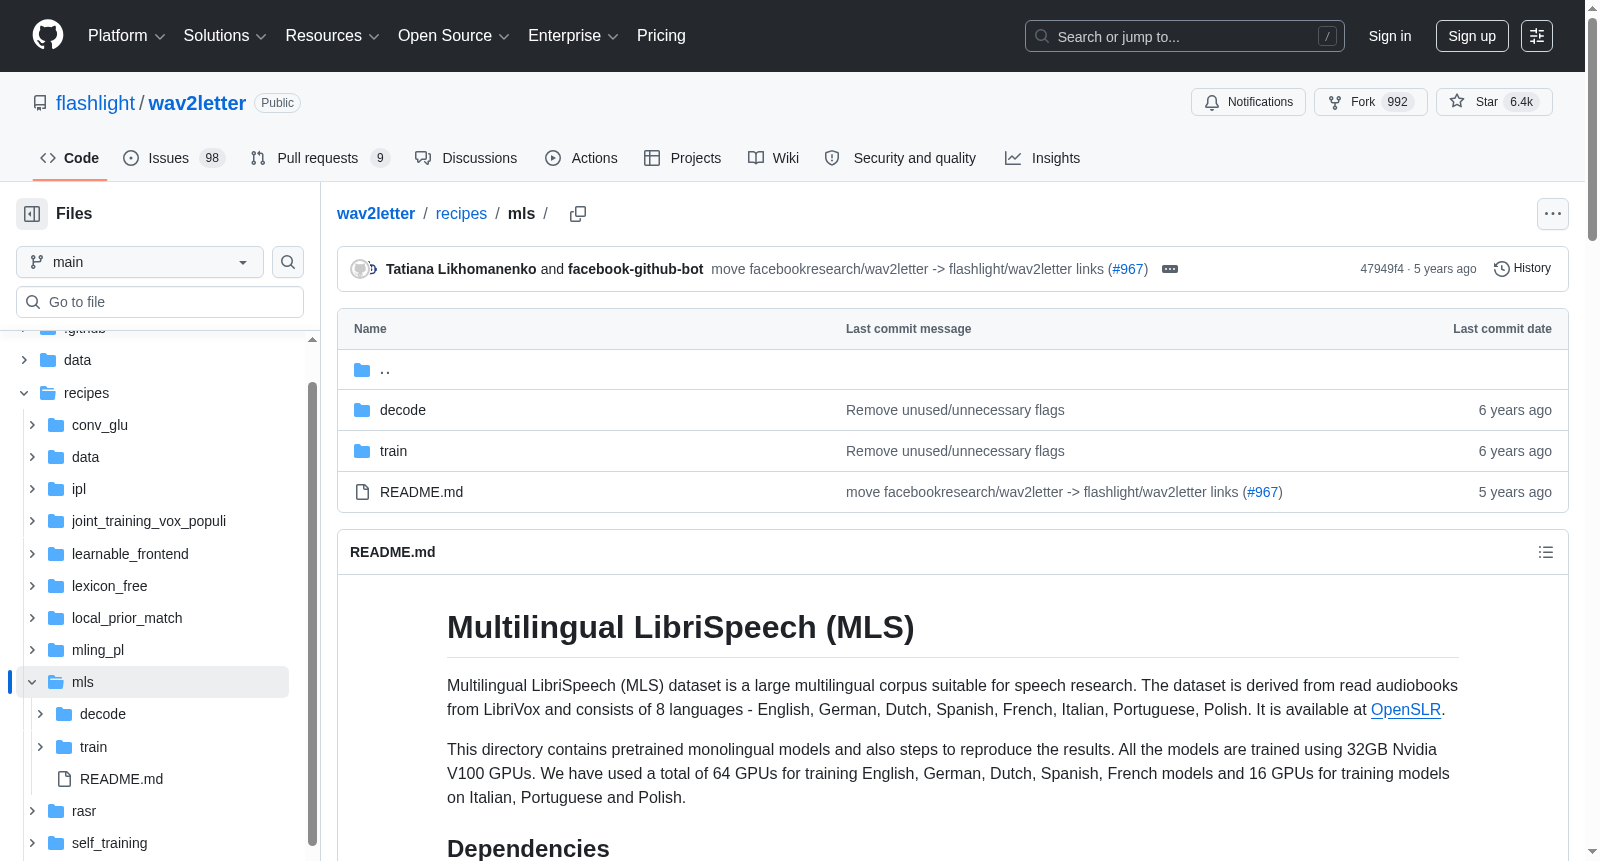Switch to the Wiki tab
Image resolution: width=1600 pixels, height=861 pixels.
[773, 158]
